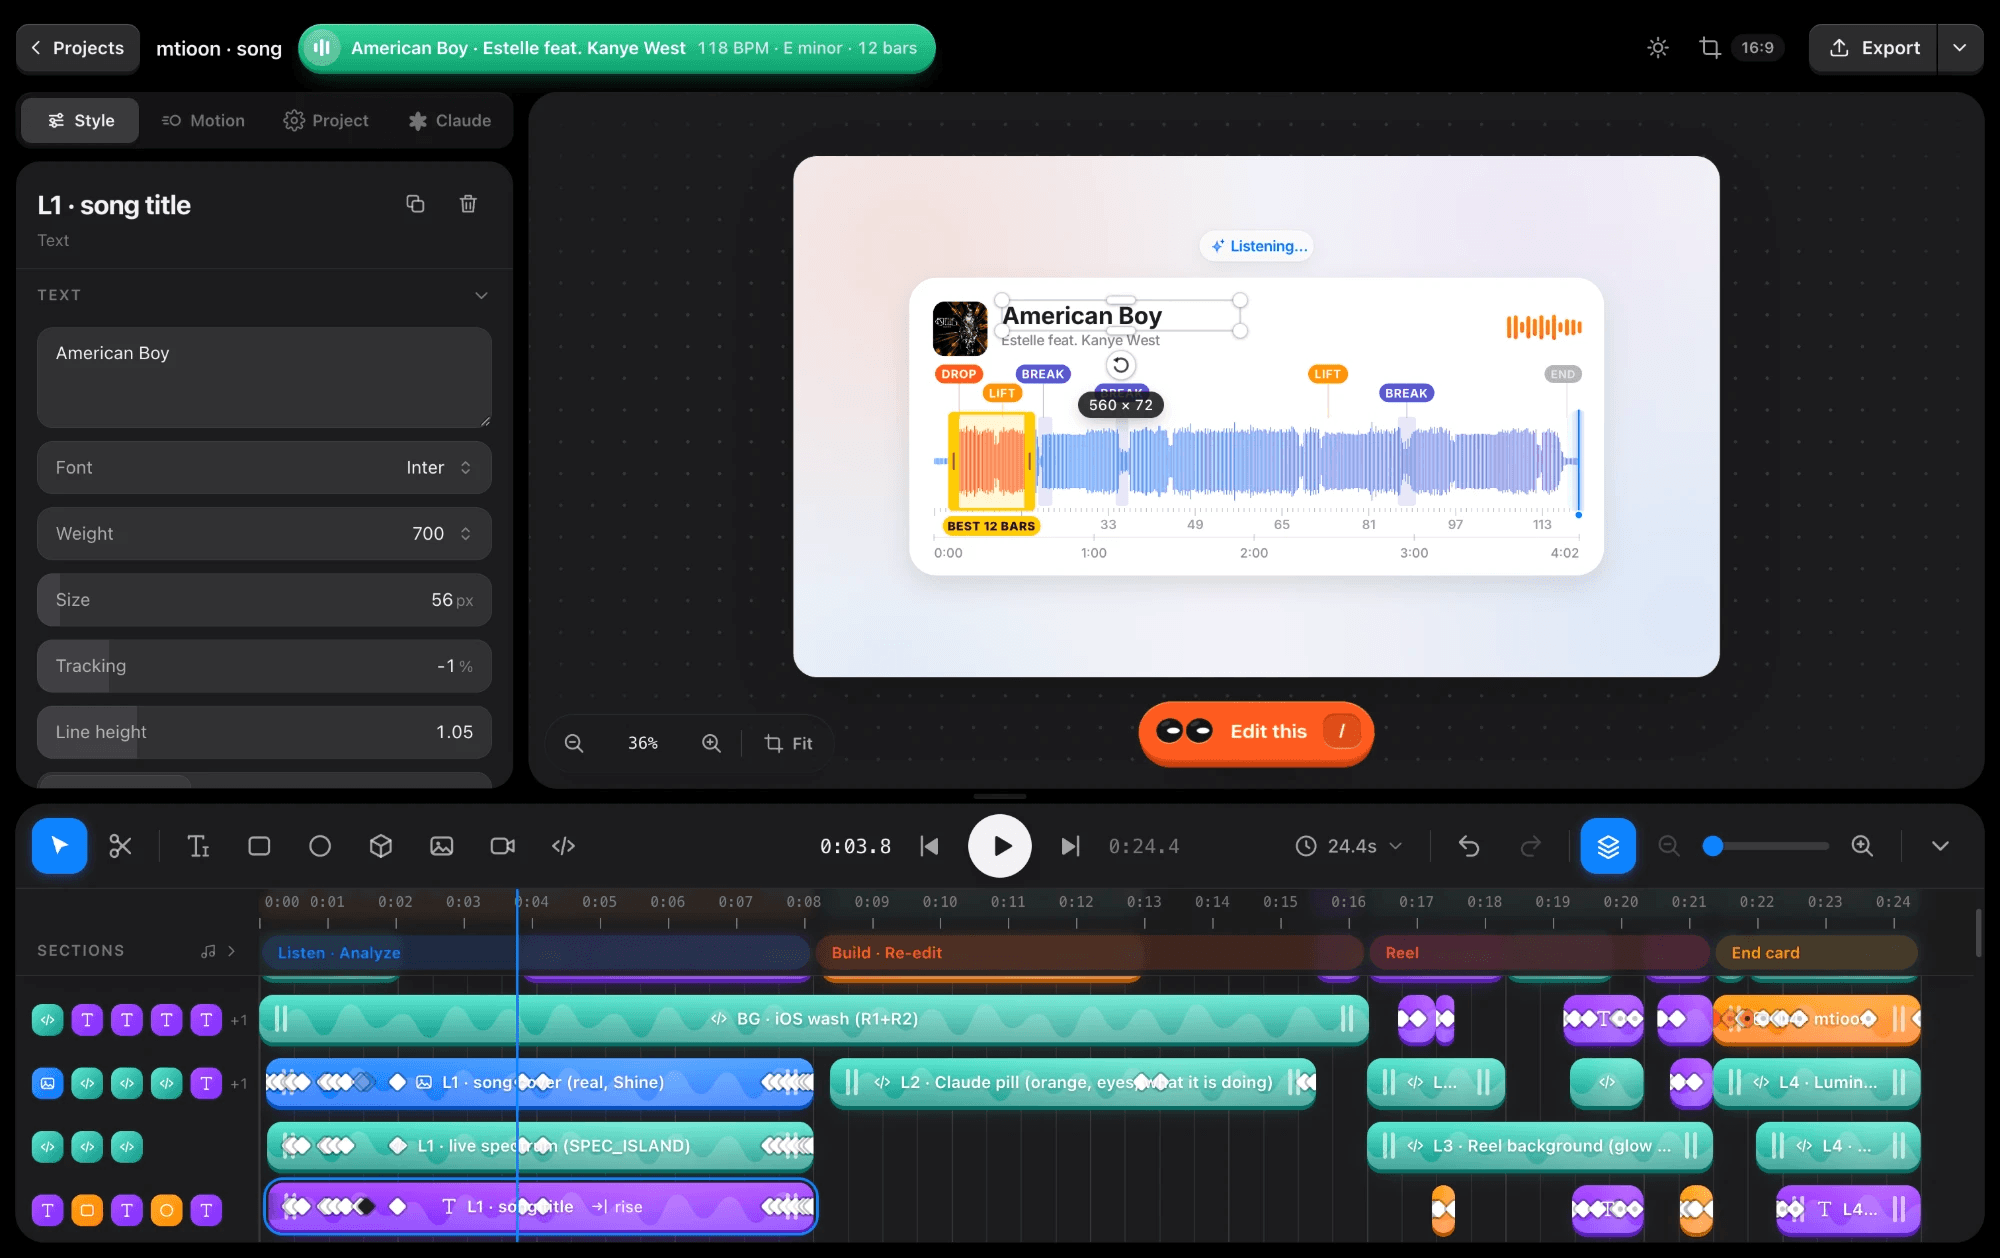Go back to Projects

[x=77, y=48]
